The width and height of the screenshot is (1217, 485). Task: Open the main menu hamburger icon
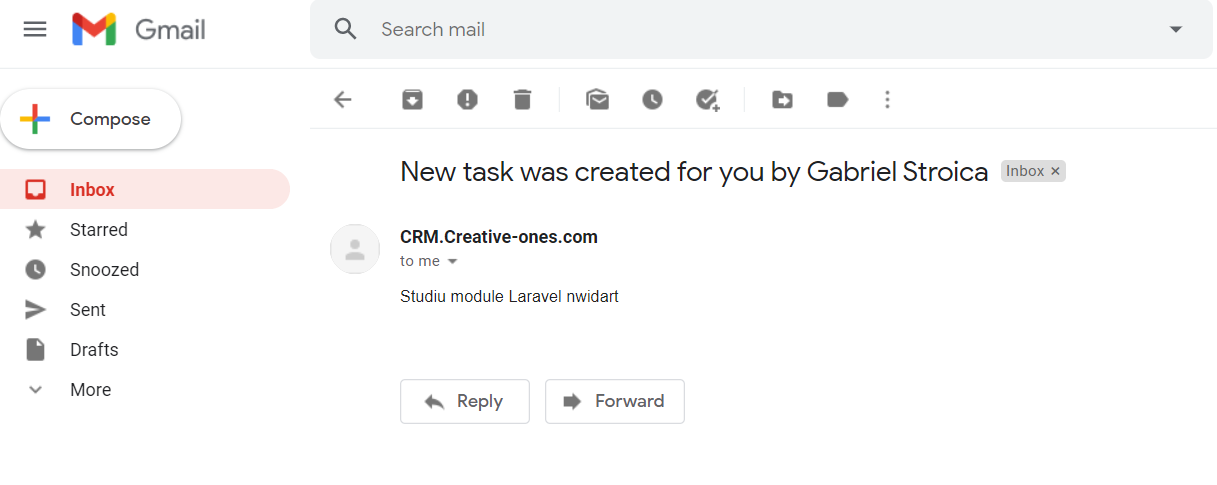[x=35, y=29]
